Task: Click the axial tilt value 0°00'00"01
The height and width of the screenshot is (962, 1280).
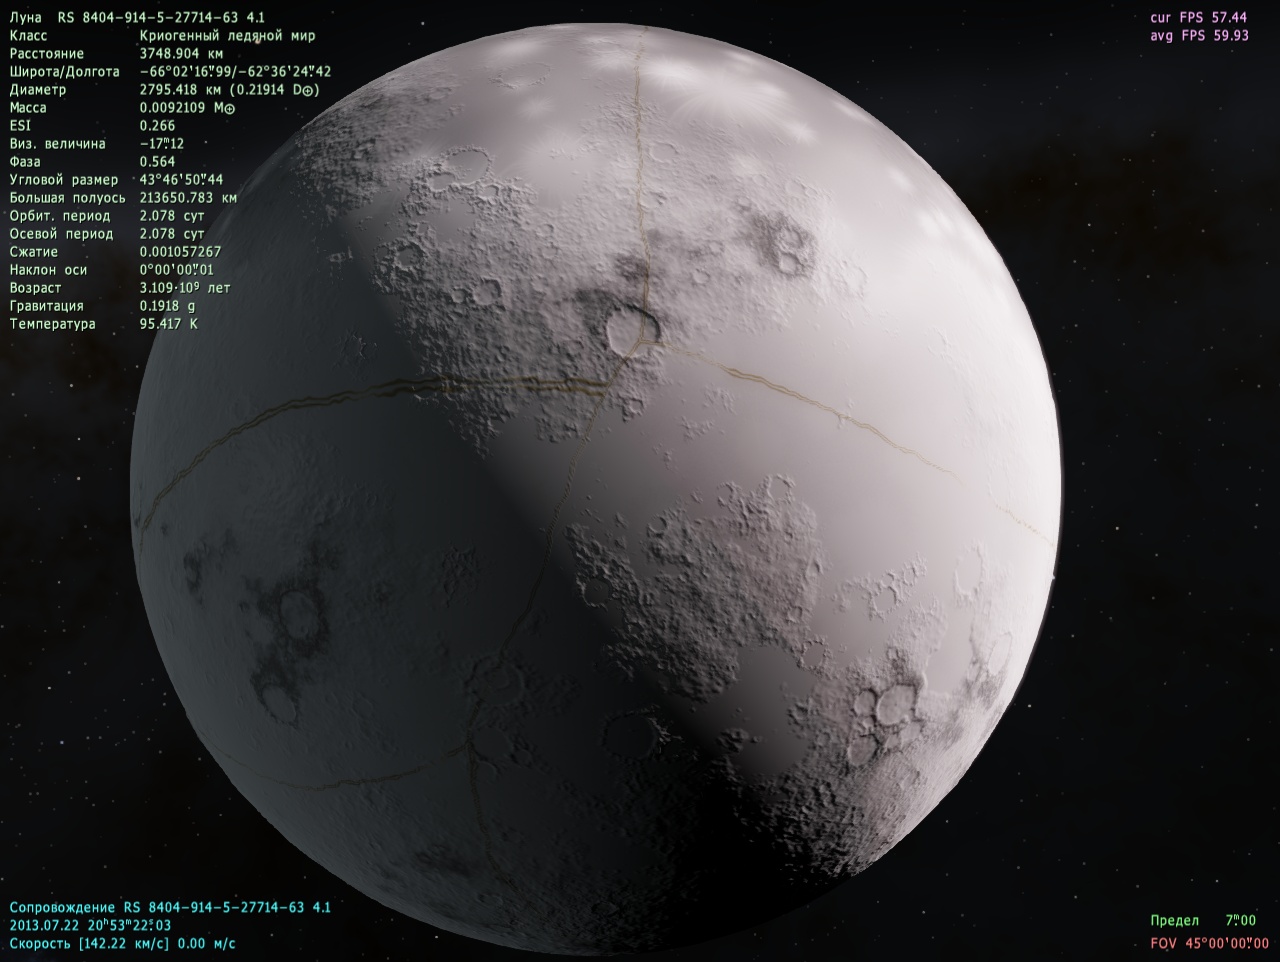Action: [x=177, y=270]
